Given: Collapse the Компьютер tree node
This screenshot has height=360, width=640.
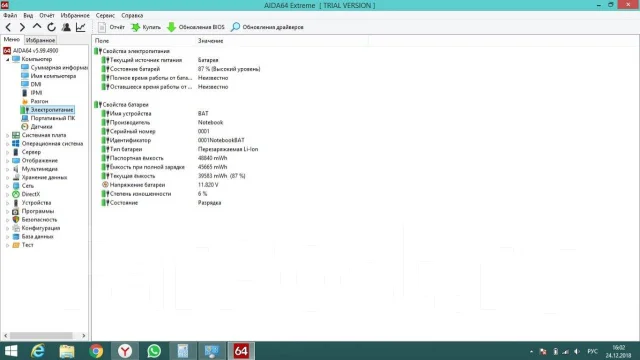Looking at the screenshot, I should coord(7,59).
